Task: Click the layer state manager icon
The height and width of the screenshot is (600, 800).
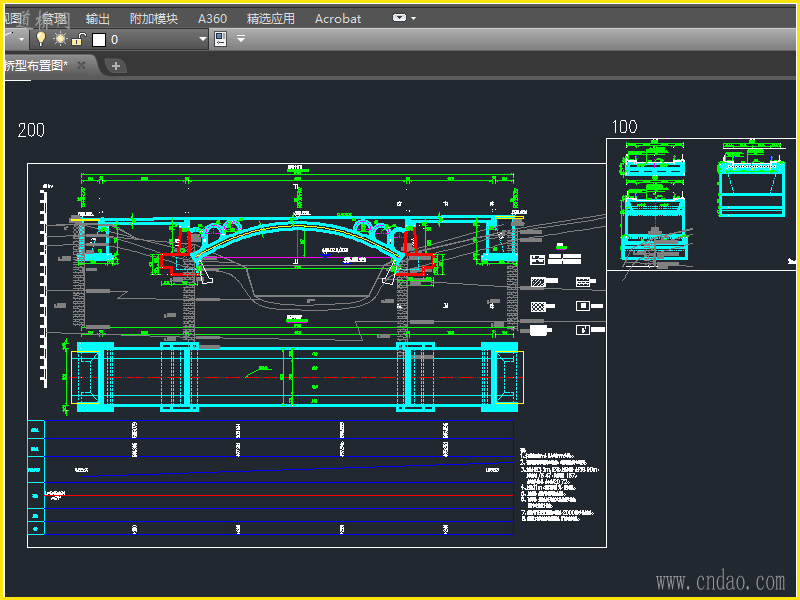Action: [222, 39]
